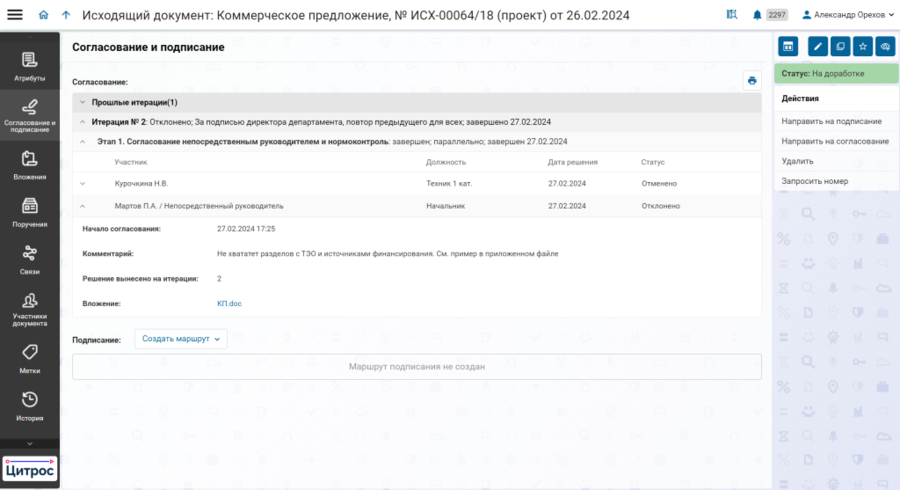Screen dimensions: 900x490
Task: Open Создать маршрут dropdown
Action: [181, 339]
